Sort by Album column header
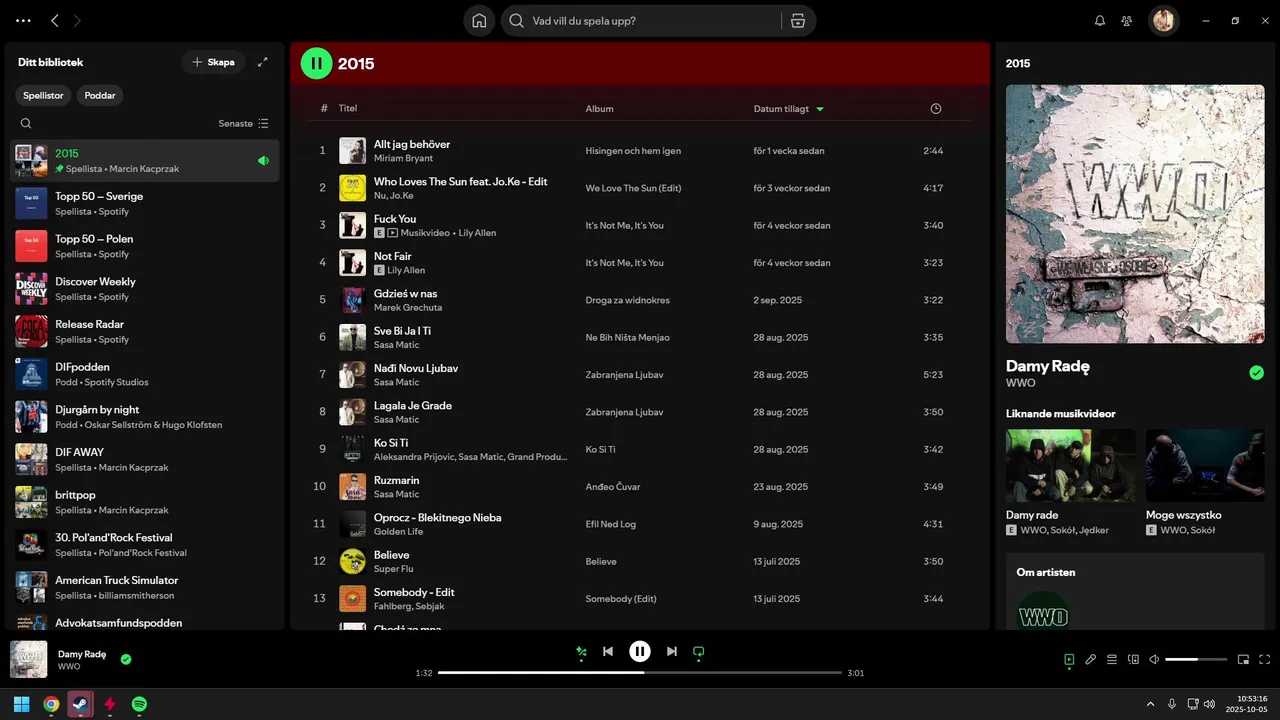 [x=600, y=109]
